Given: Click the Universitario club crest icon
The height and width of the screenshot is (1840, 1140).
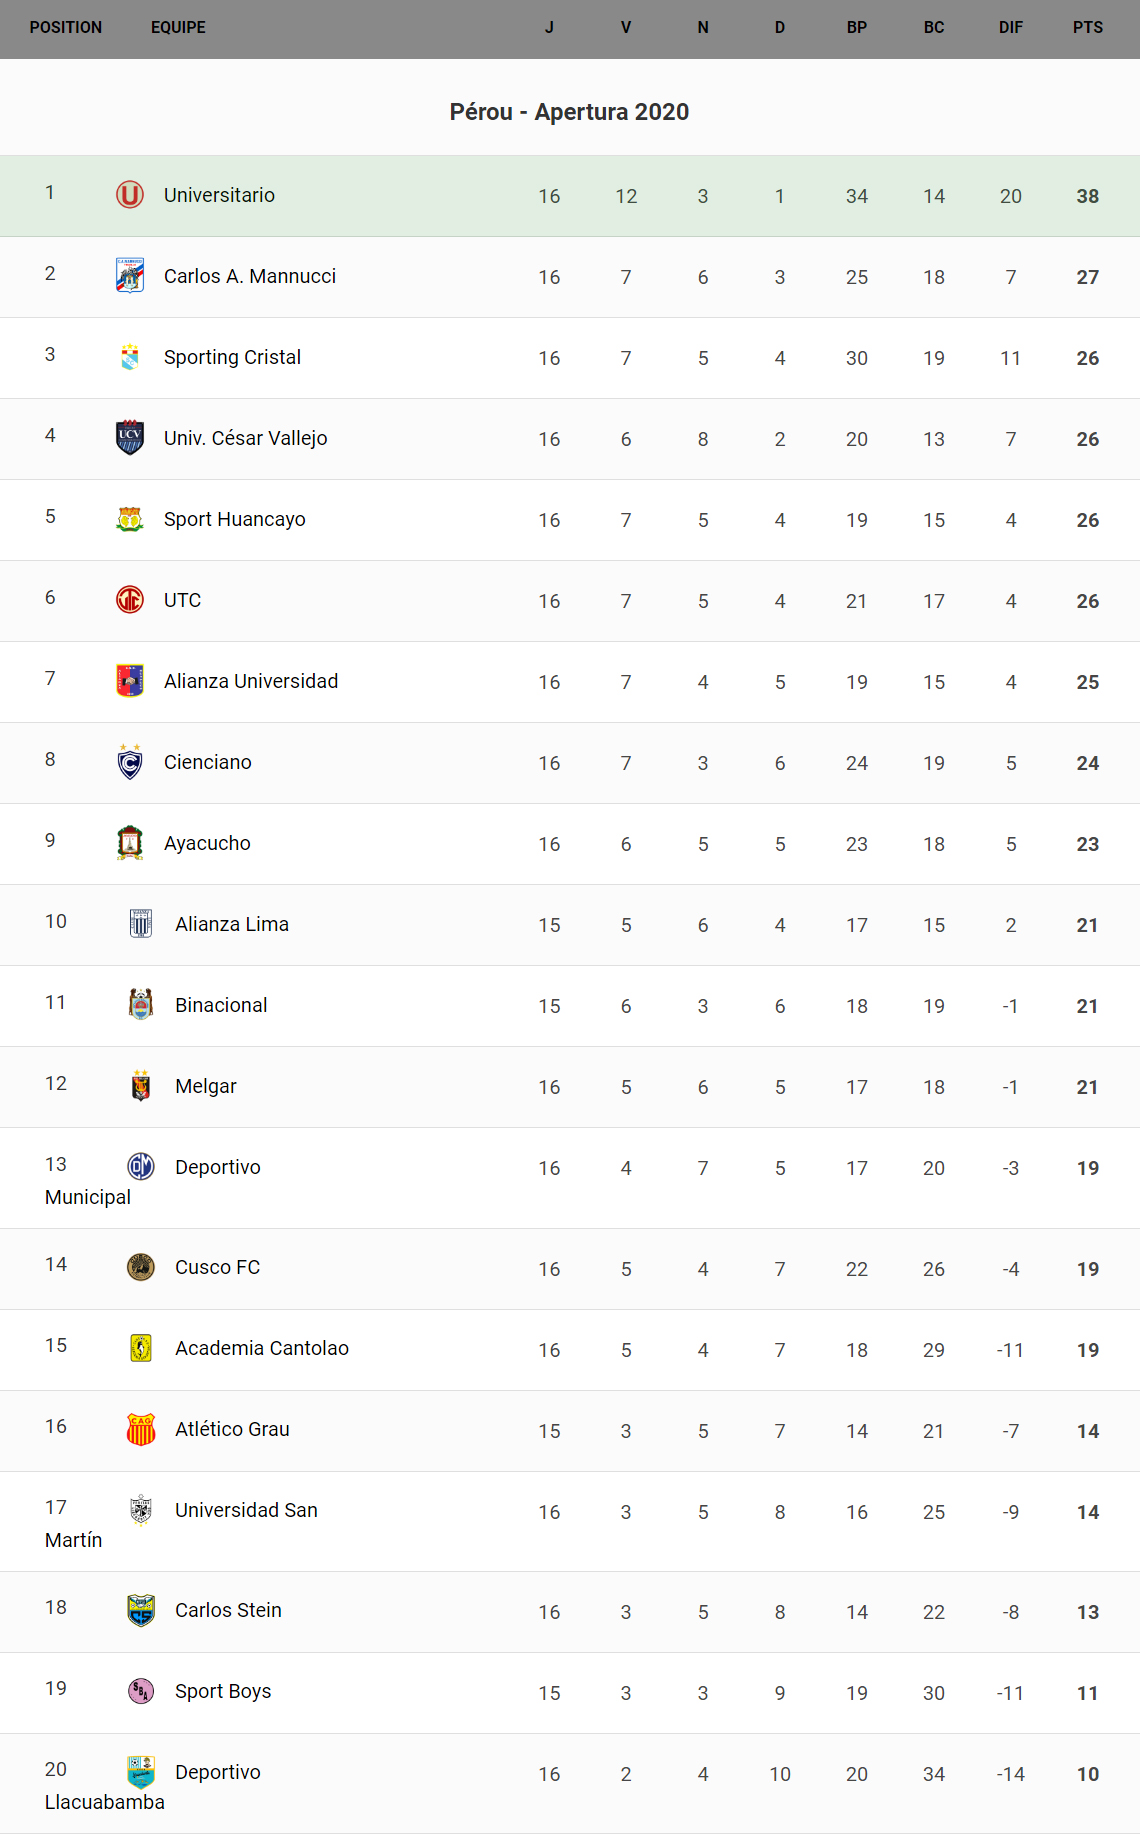Looking at the screenshot, I should 130,195.
